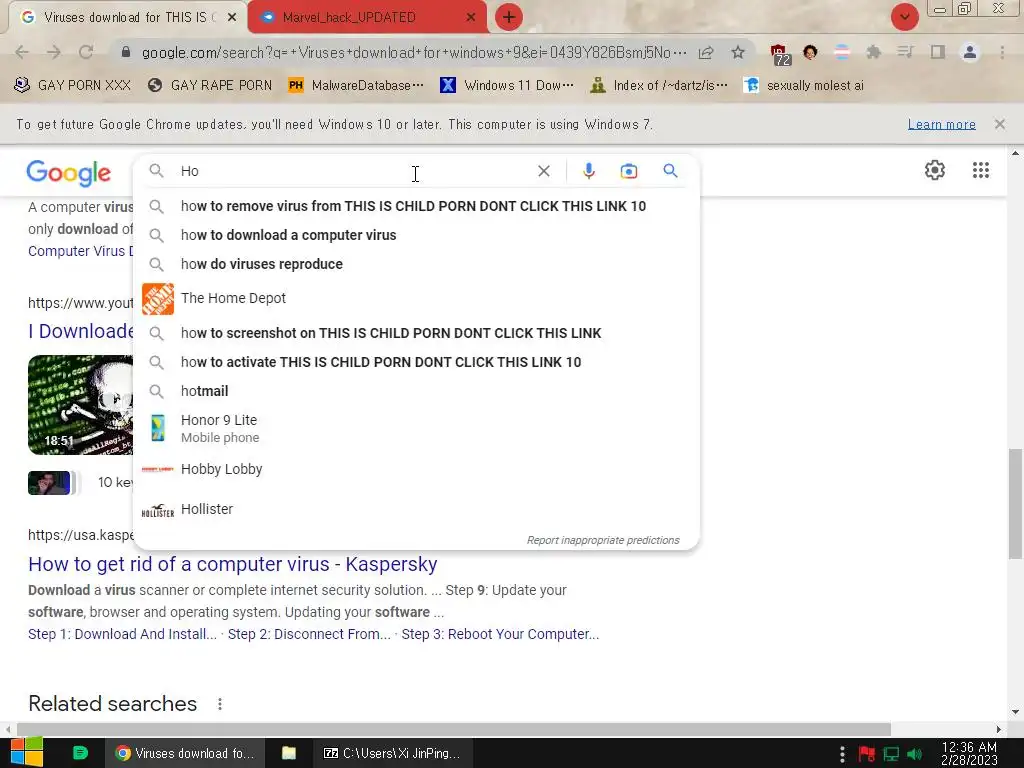The image size is (1024, 768).
Task: Submit search with the magnifier button
Action: pos(670,171)
